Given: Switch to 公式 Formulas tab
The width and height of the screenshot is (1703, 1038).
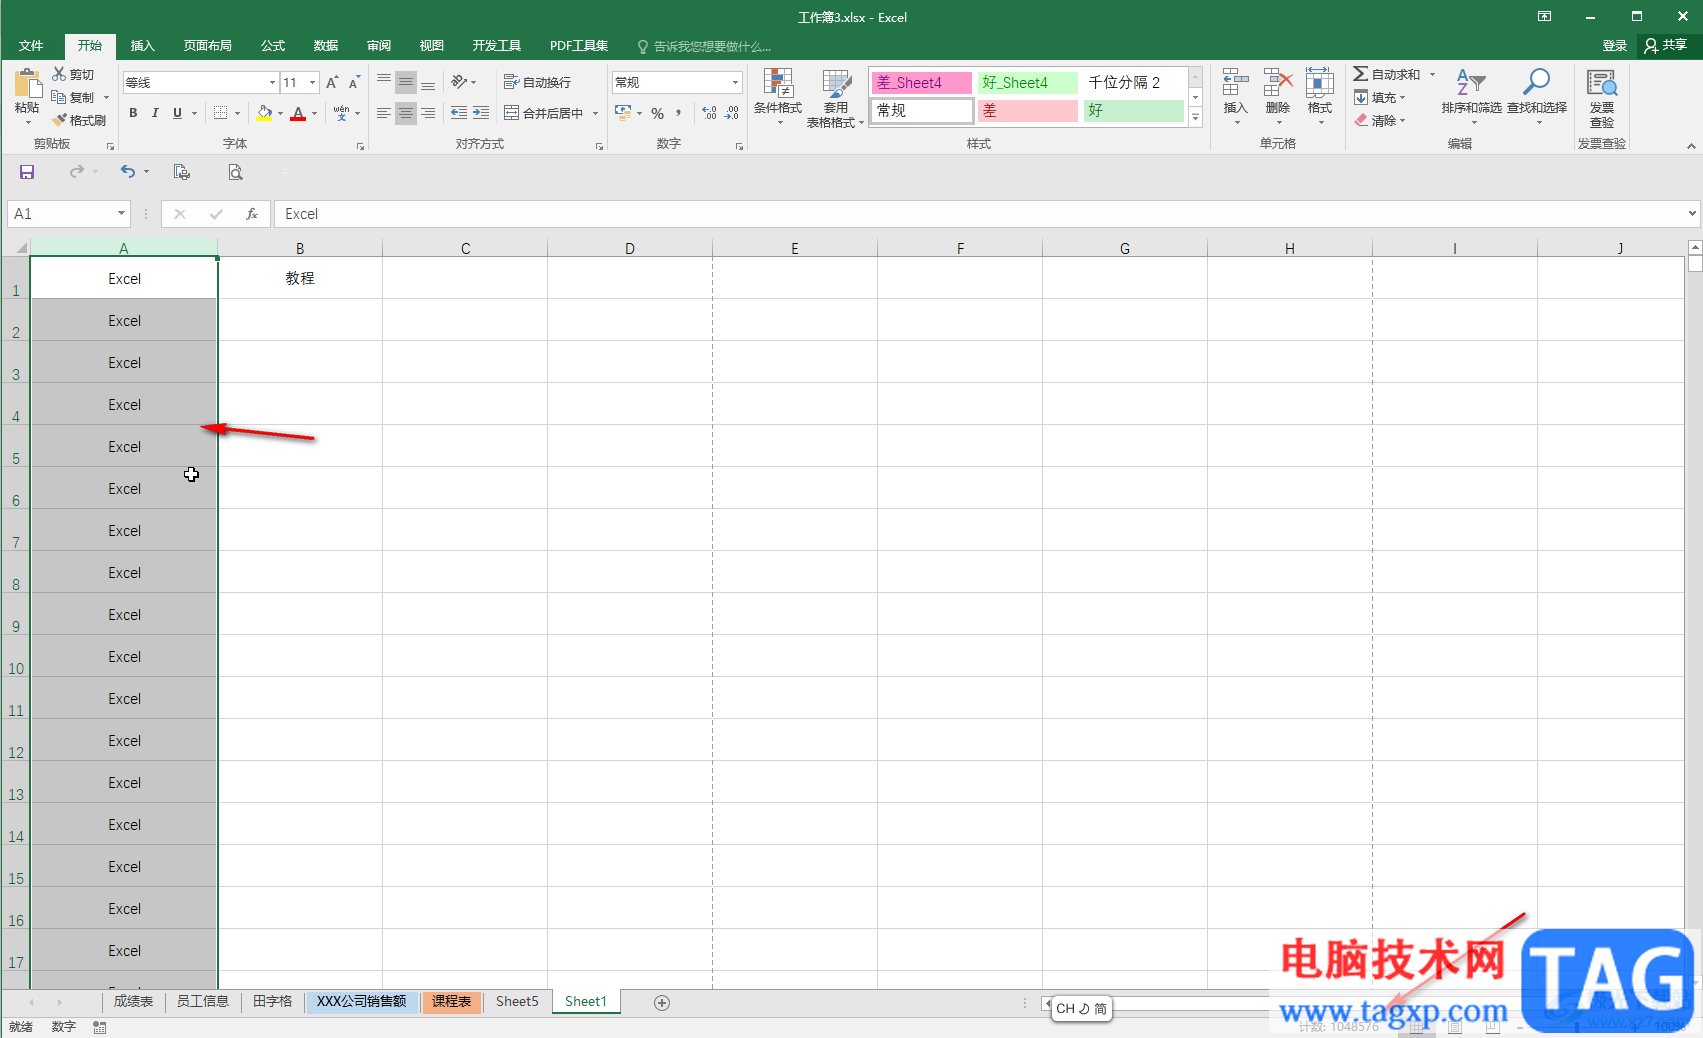Looking at the screenshot, I should (273, 46).
